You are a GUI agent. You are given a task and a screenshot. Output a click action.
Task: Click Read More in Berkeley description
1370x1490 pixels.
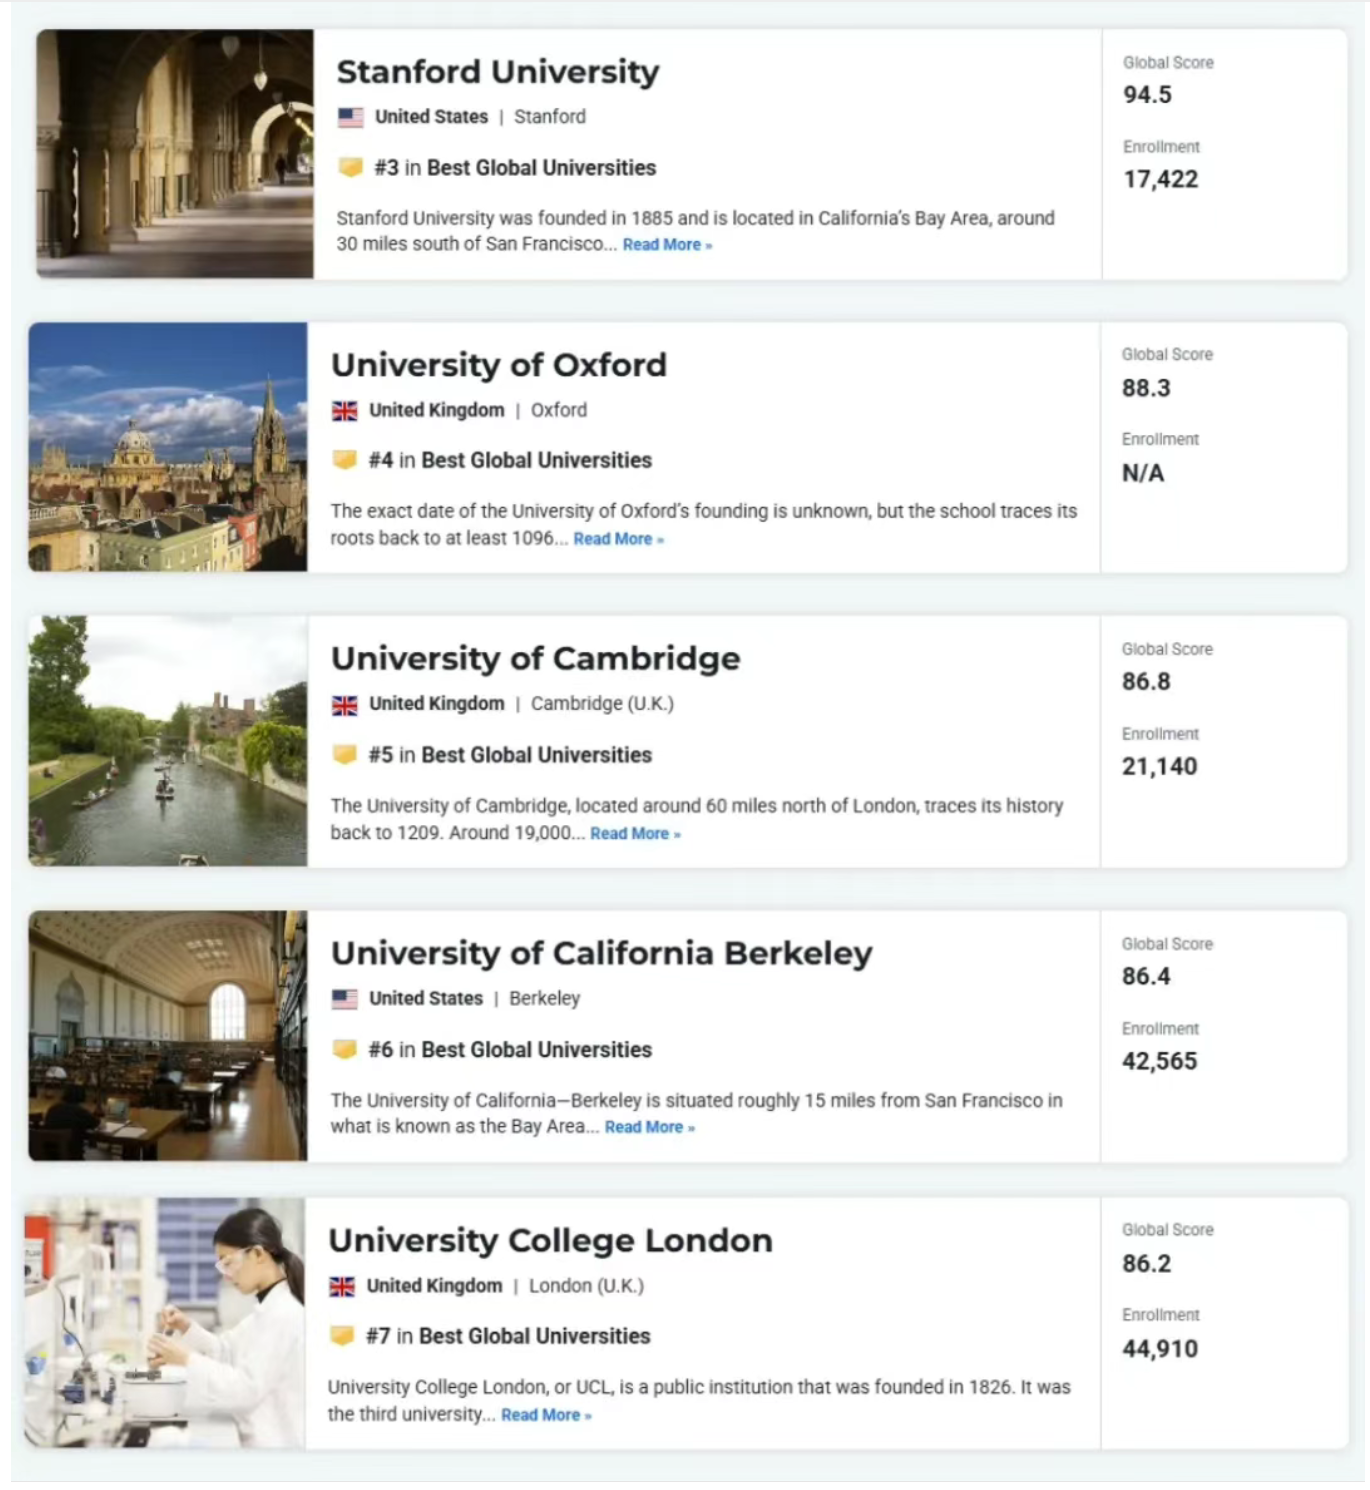tap(649, 1127)
